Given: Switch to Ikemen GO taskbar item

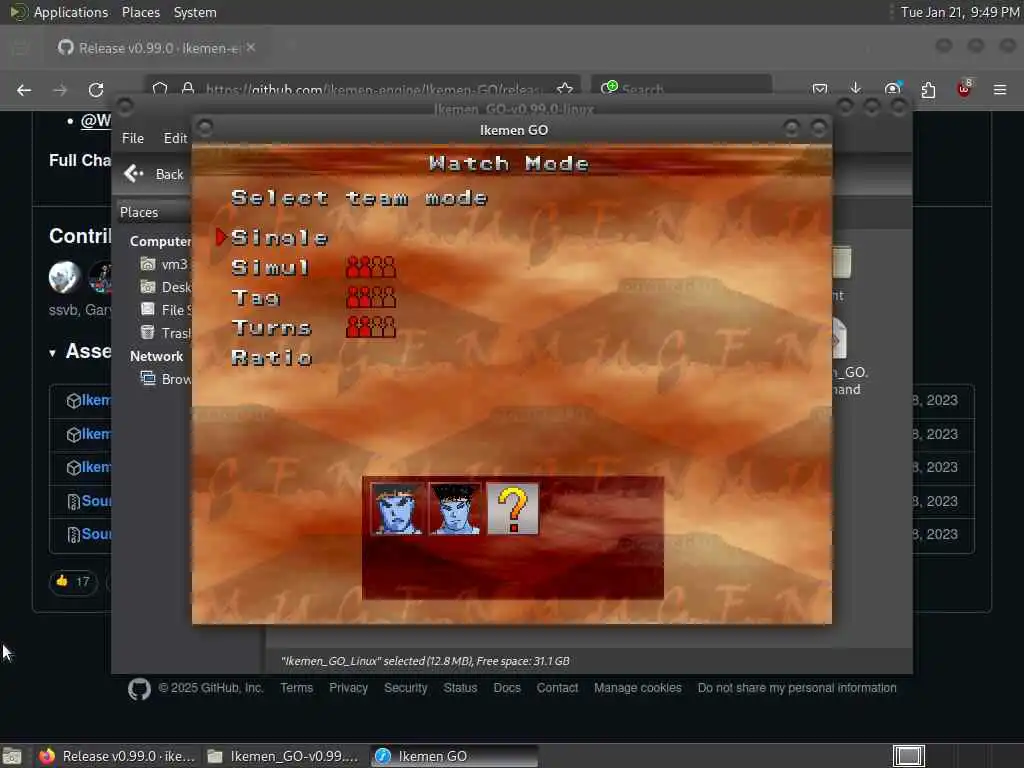Looking at the screenshot, I should pos(455,756).
